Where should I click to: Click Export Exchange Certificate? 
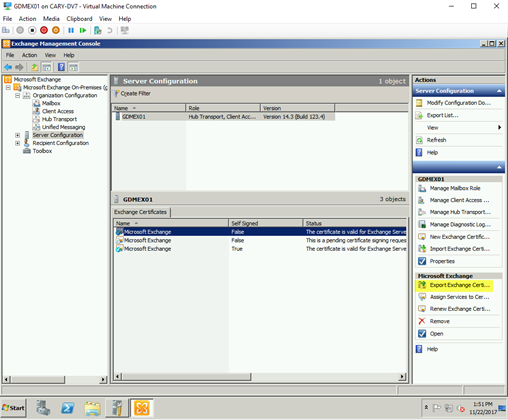click(460, 285)
